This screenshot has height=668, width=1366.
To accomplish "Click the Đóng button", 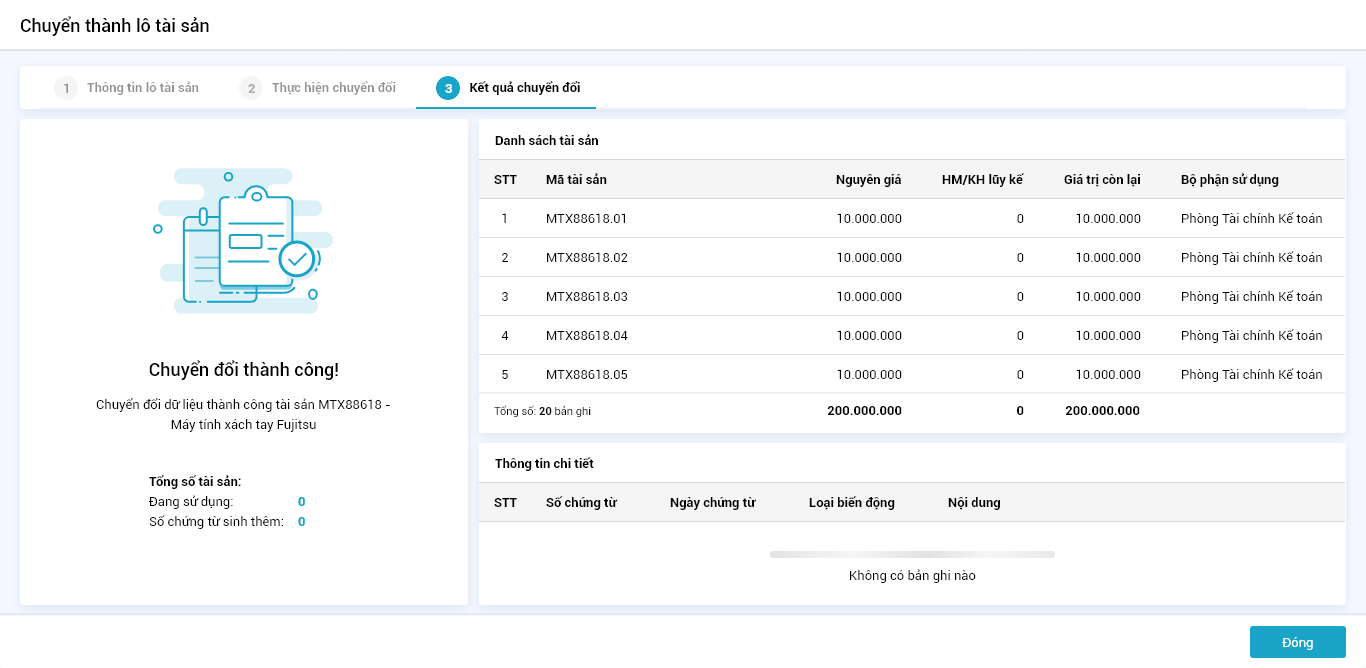I will point(1297,642).
